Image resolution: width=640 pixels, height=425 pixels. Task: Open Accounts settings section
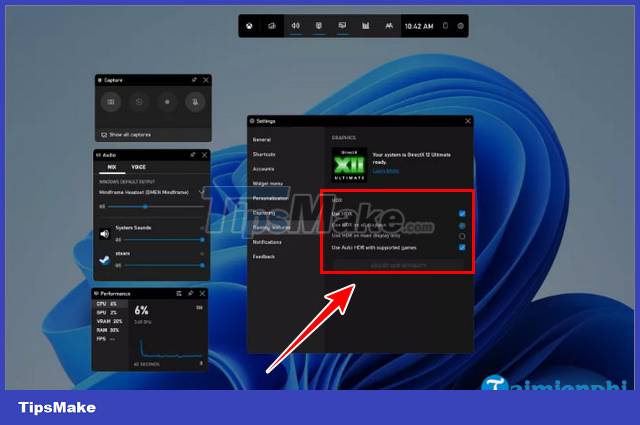(x=263, y=169)
